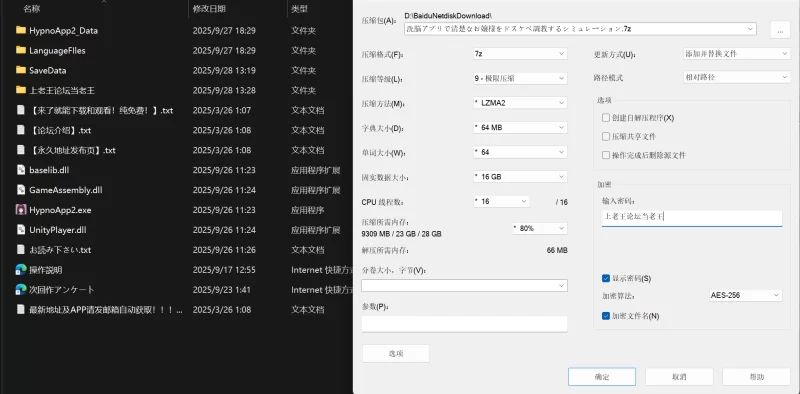Enable 创建自解压程序(X) checkbox
This screenshot has height=394, width=800.
coord(606,118)
